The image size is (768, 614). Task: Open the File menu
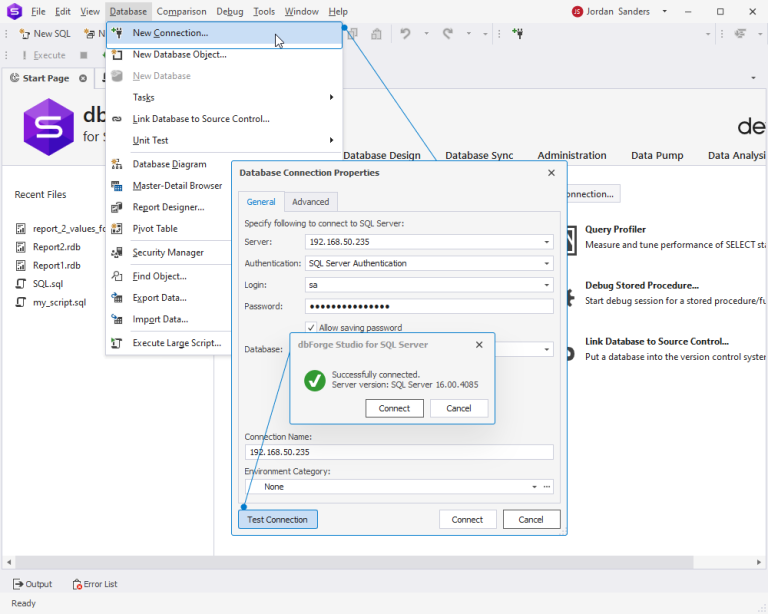(x=38, y=11)
